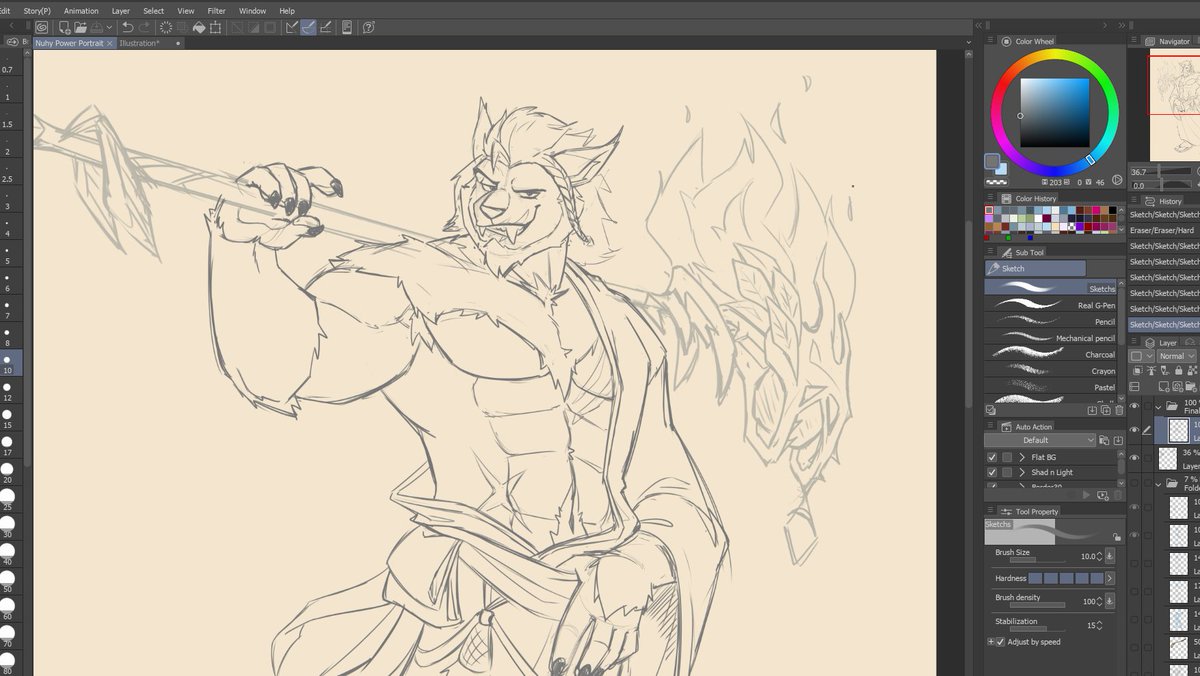
Task: Open the Default auto action set dropdown
Action: point(1040,440)
